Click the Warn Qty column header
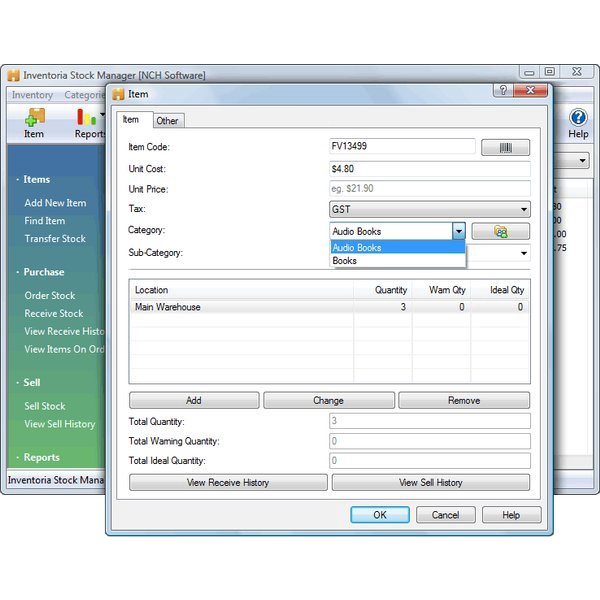600x600 pixels. point(441,290)
